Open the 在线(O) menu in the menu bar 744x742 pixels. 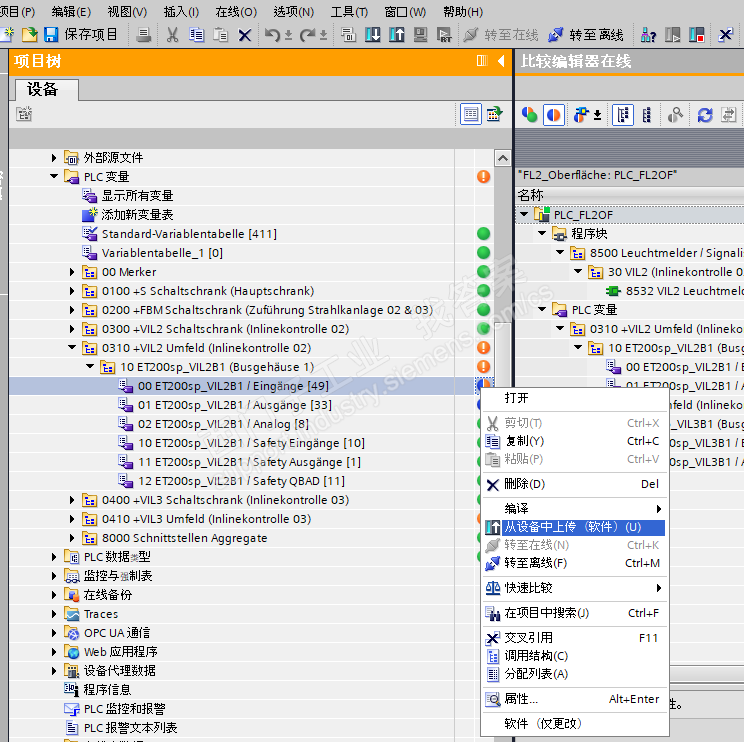[x=235, y=12]
